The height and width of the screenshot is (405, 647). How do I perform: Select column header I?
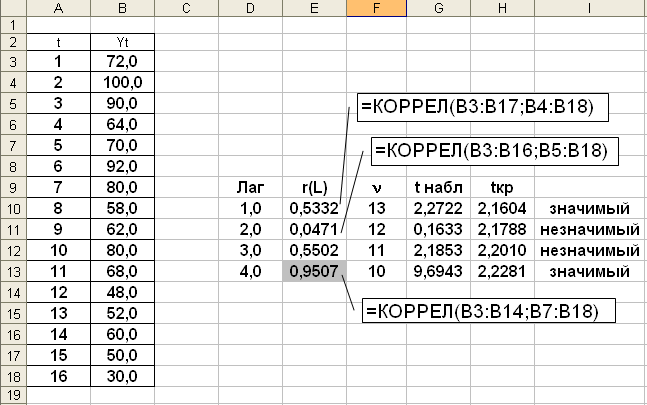click(590, 8)
